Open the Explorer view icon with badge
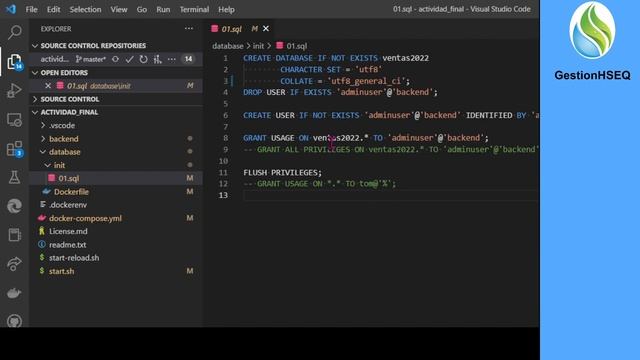Viewport: 640px width, 360px height. click(15, 62)
